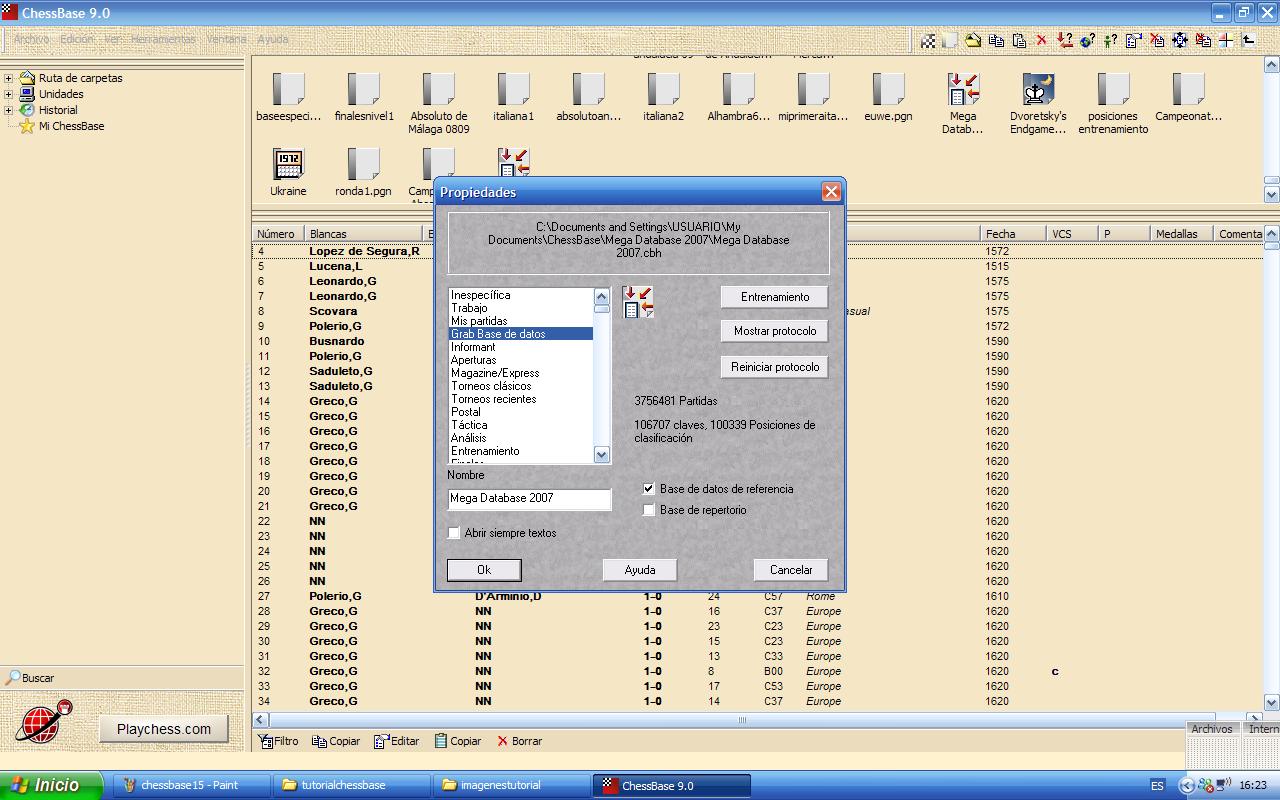Select 'Torneos clásicos' in the type list
Viewport: 1280px width, 800px height.
521,386
